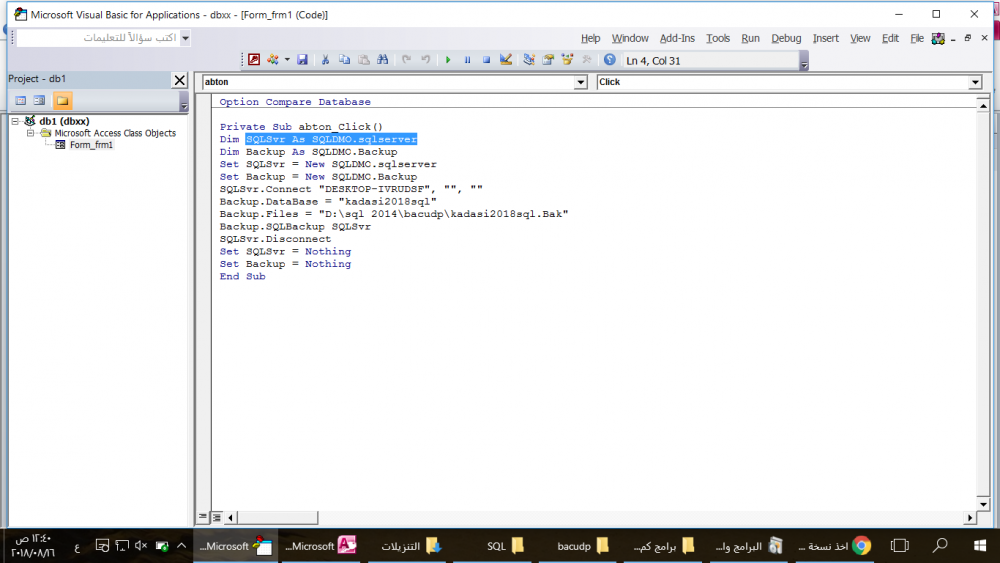This screenshot has width=1000, height=563.
Task: Click the help question input box
Action: click(x=98, y=38)
